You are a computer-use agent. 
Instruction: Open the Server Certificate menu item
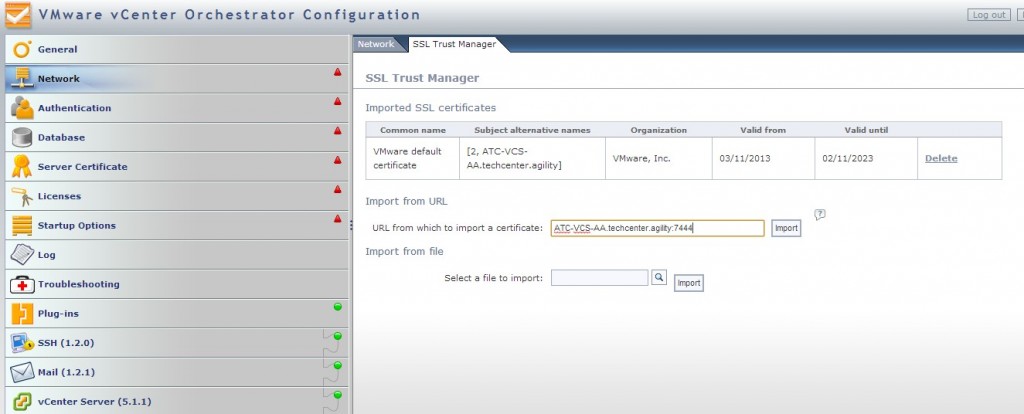[x=176, y=167]
